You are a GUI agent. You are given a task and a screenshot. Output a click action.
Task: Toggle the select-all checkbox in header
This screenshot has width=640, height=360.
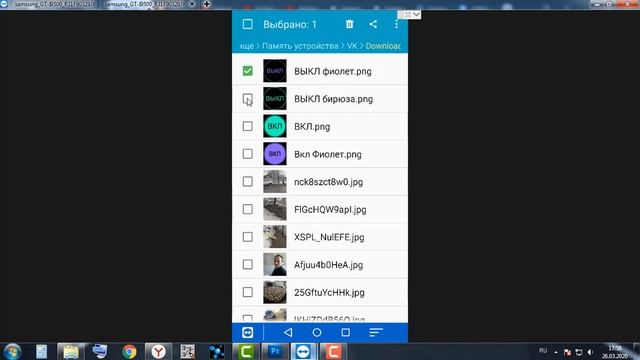click(x=247, y=24)
